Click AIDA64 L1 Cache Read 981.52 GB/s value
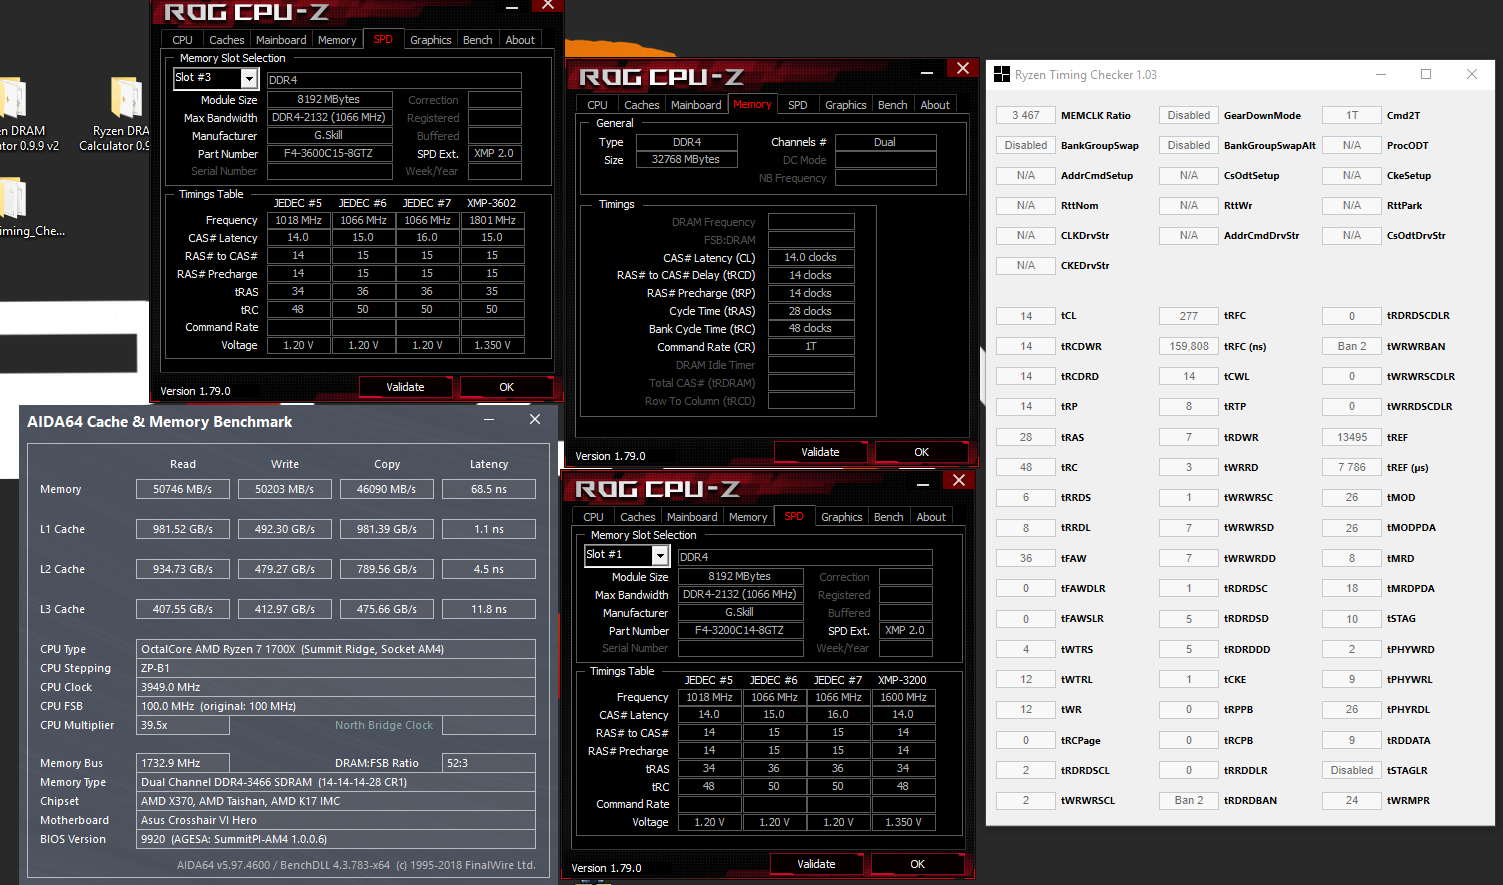Image resolution: width=1503 pixels, height=885 pixels. point(183,529)
